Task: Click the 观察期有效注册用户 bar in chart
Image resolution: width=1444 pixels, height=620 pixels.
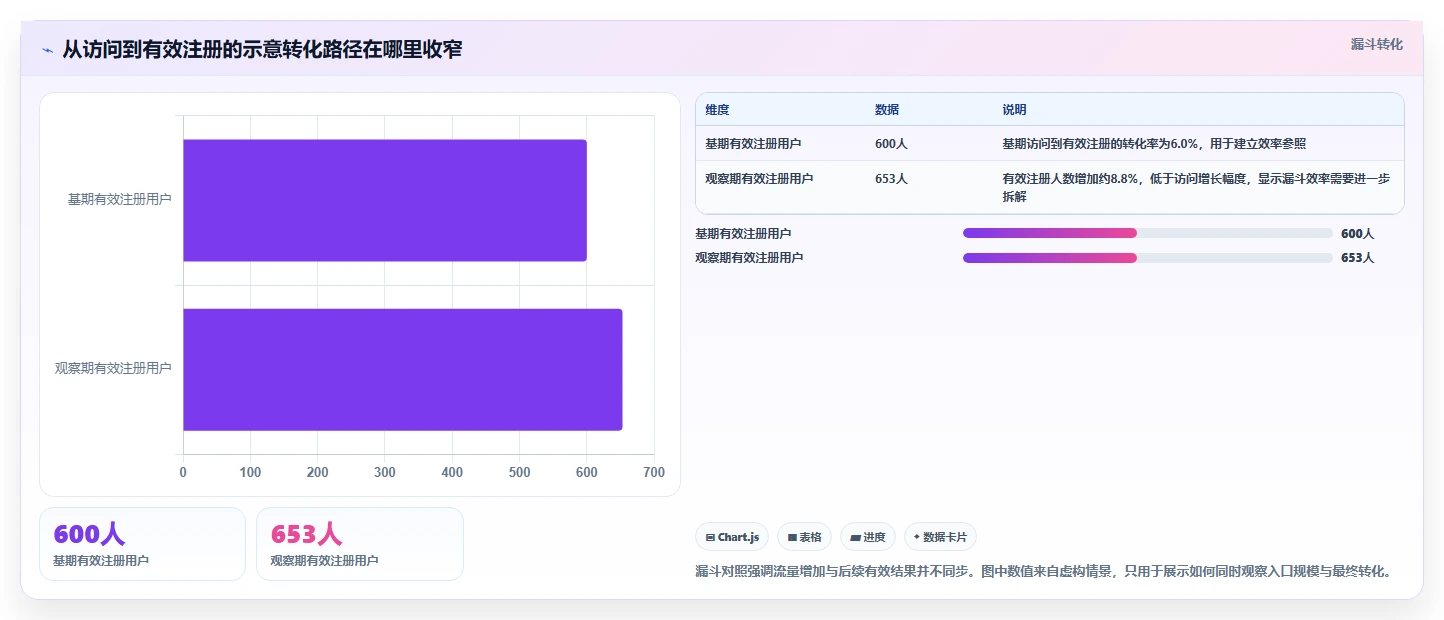Action: coord(403,369)
